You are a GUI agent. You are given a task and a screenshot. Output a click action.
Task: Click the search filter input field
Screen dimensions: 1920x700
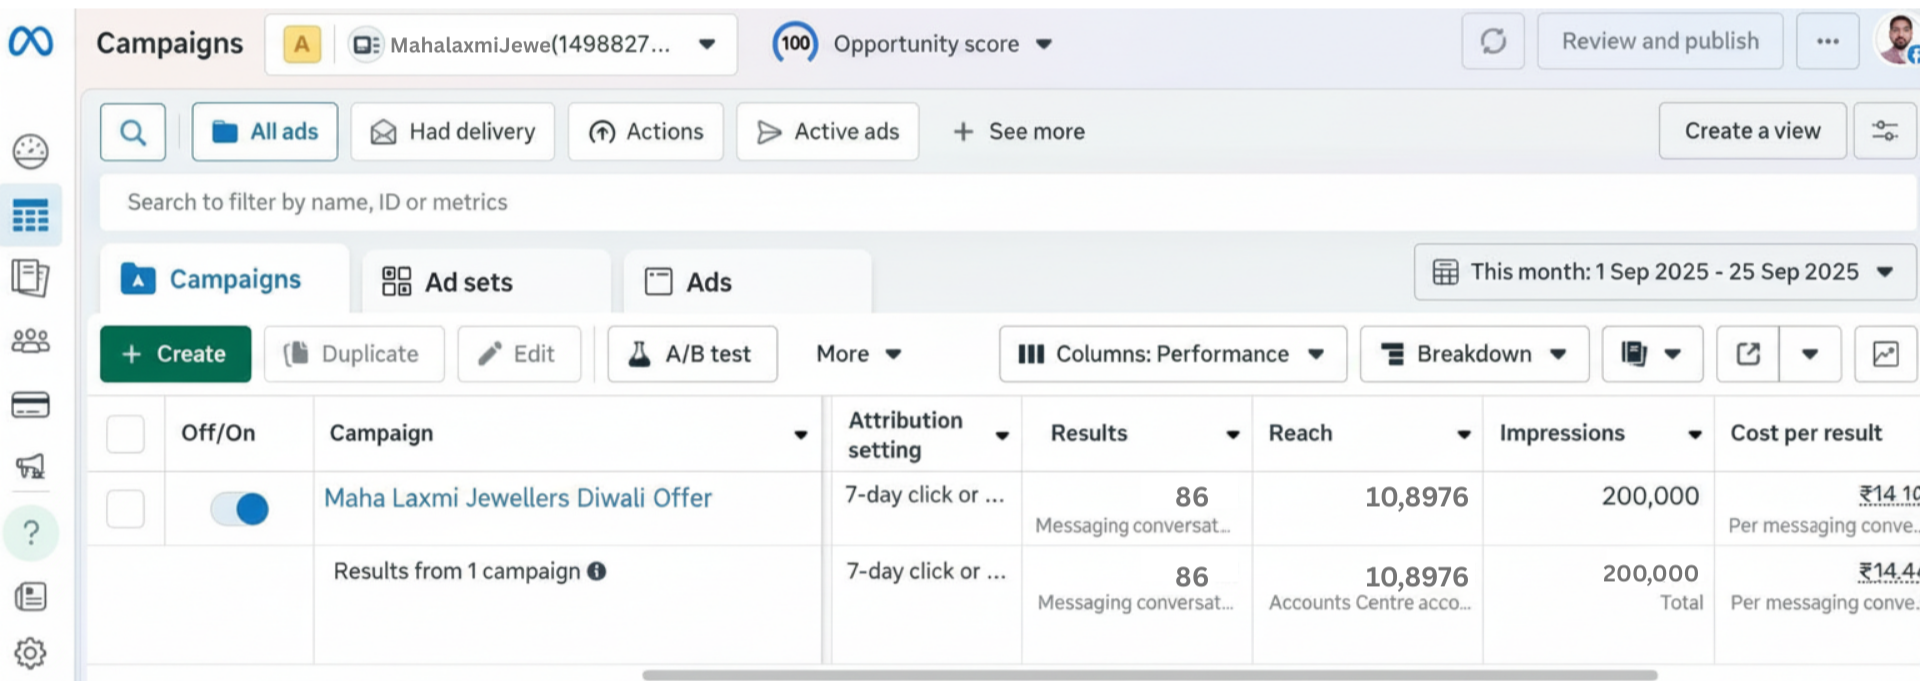click(x=1000, y=203)
